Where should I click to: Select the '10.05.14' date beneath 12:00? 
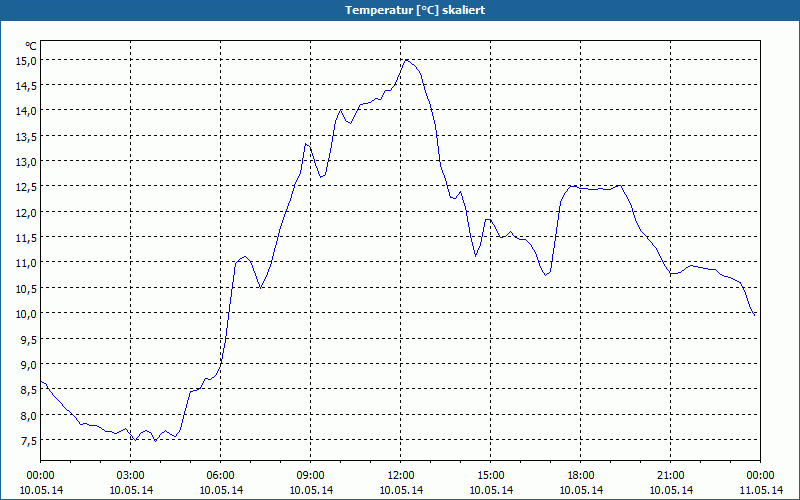(x=401, y=490)
